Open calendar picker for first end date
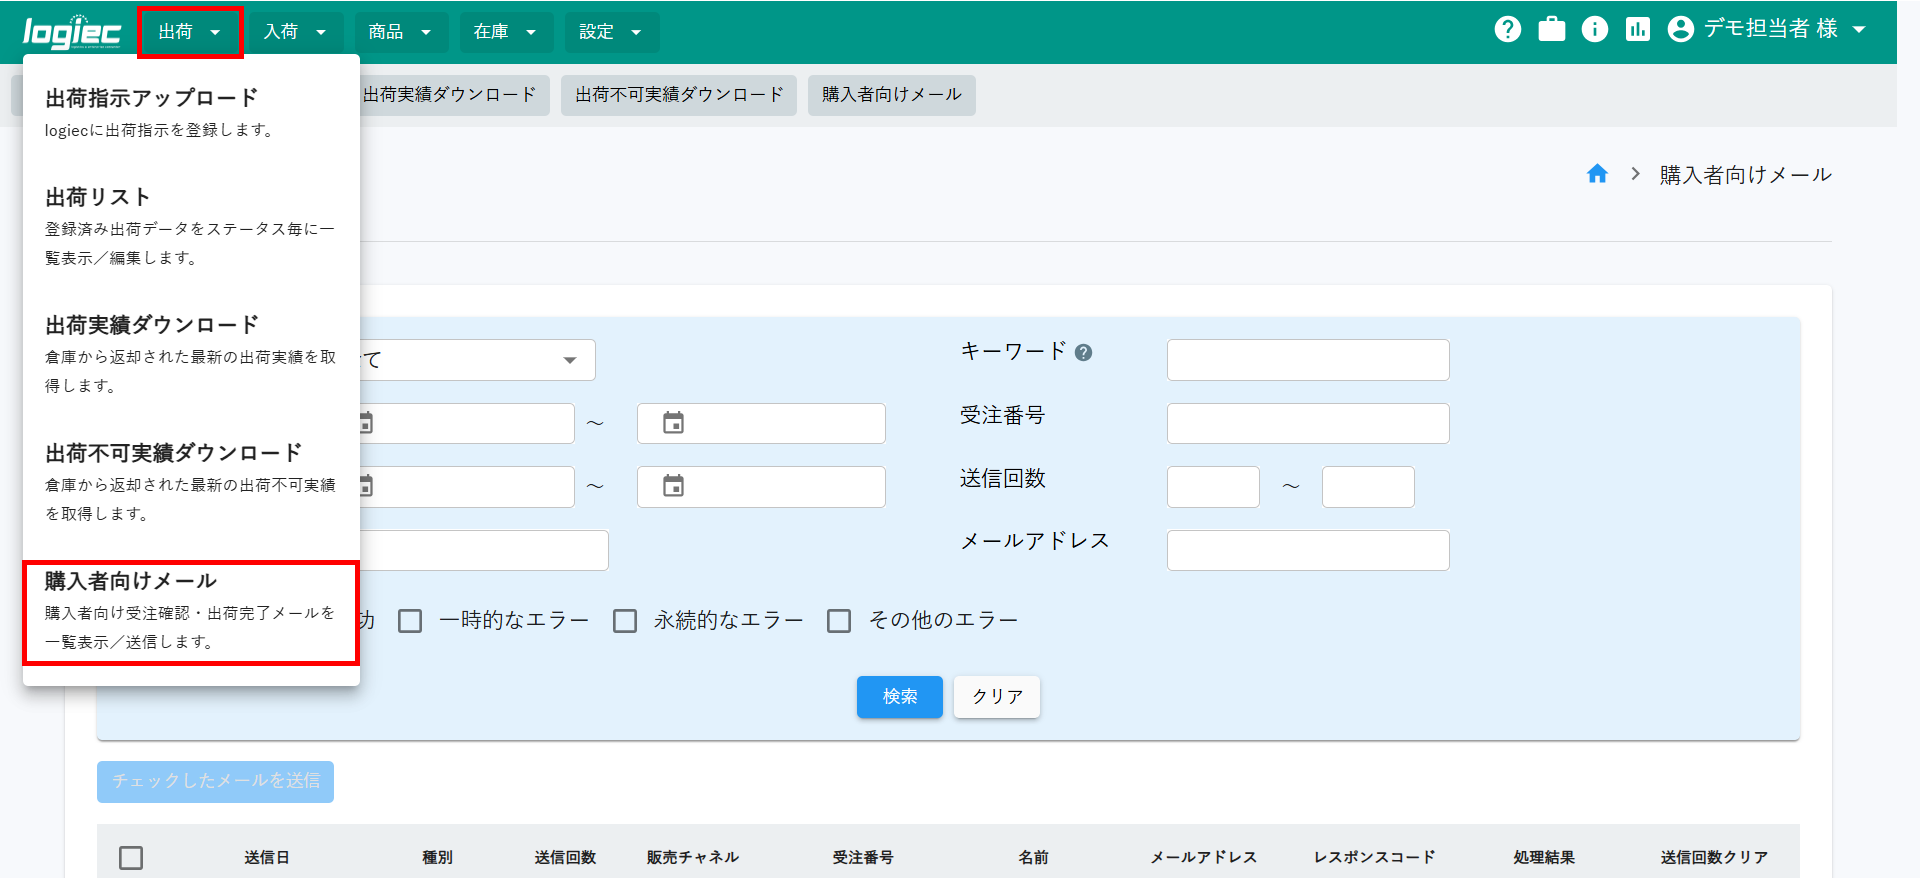The image size is (1920, 878). (674, 423)
